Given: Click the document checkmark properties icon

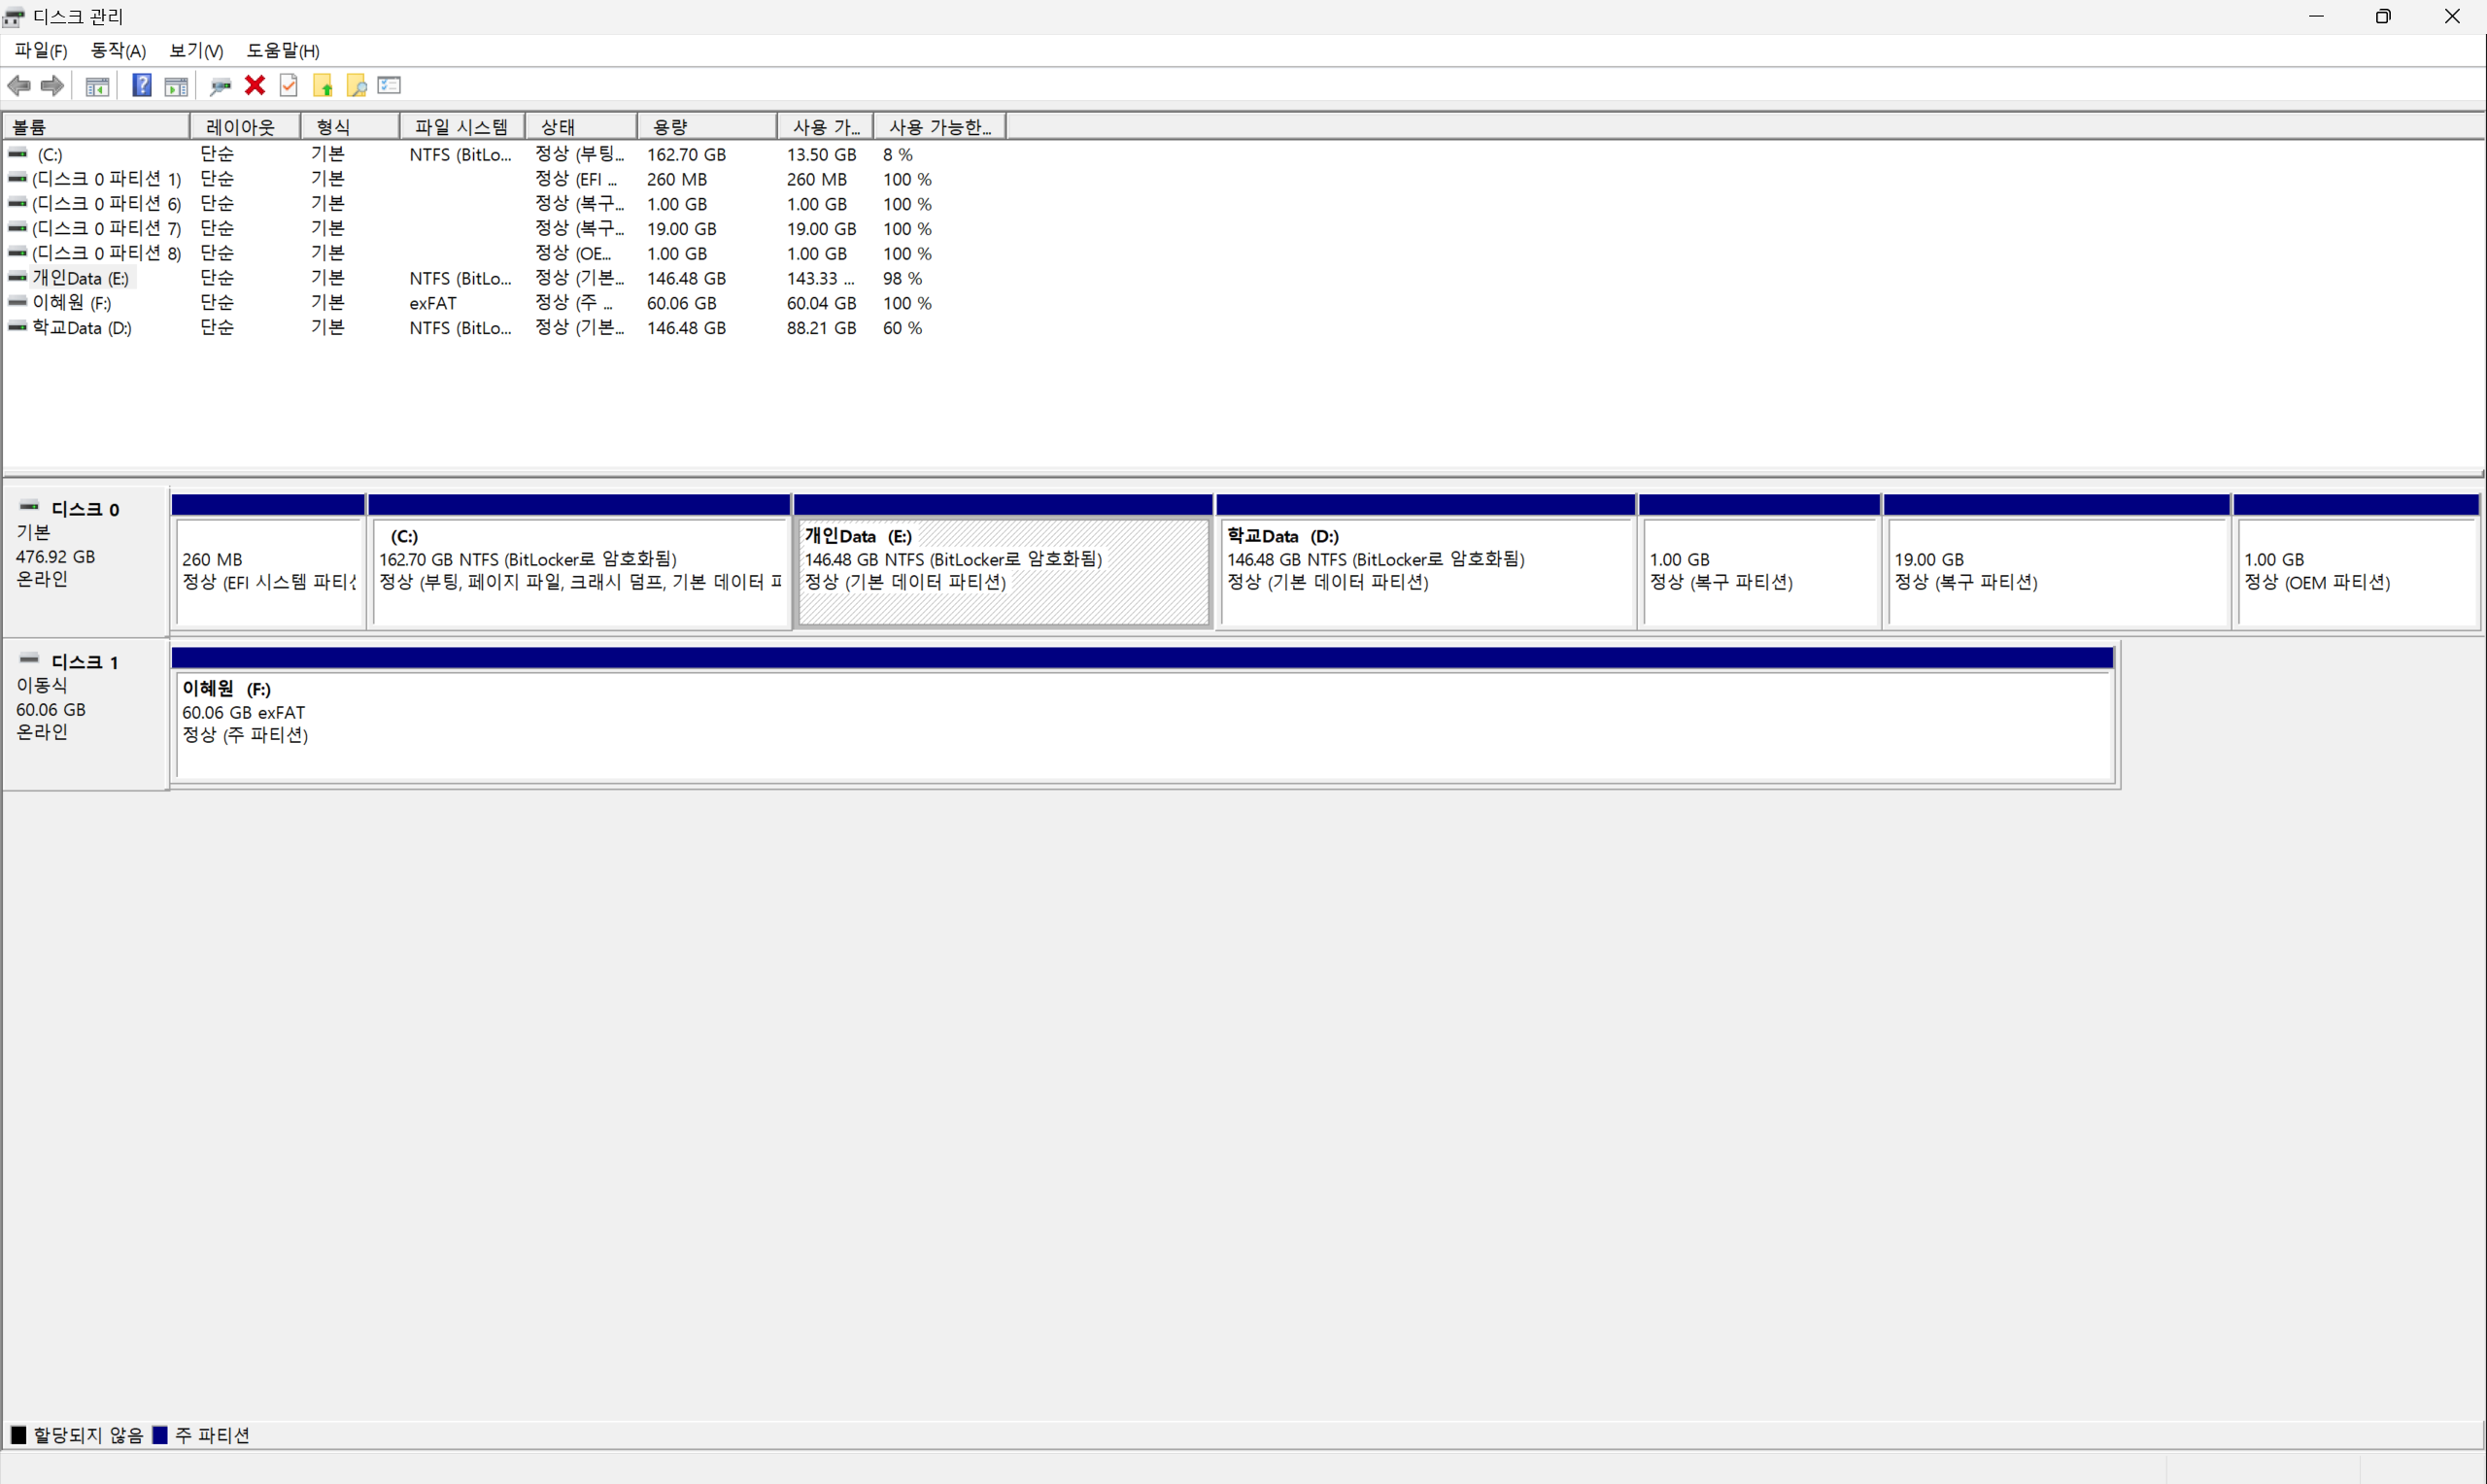Looking at the screenshot, I should click(289, 86).
